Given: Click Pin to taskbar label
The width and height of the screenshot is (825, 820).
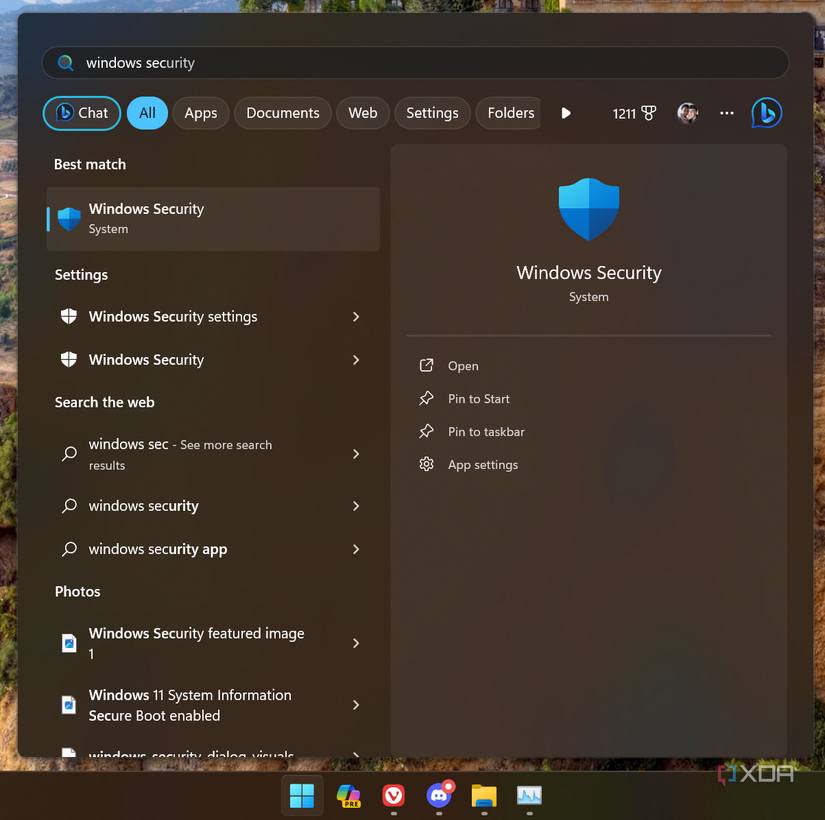Looking at the screenshot, I should click(x=486, y=432).
